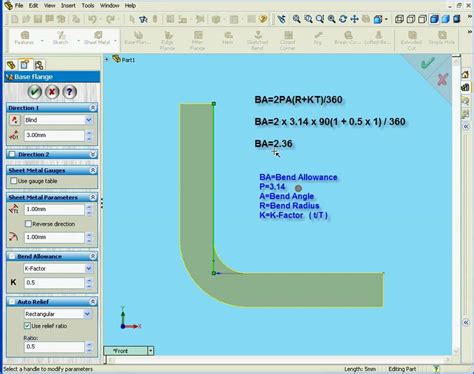Click Zoom to Fit magnifier icon
This screenshot has width=474, height=374.
tap(296, 19)
